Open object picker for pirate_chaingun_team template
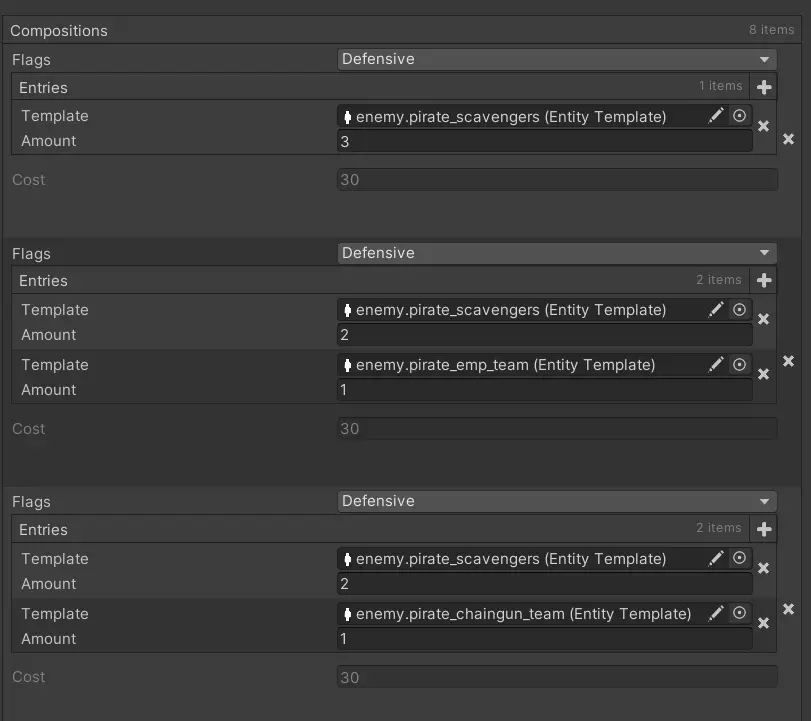The image size is (811, 721). (x=740, y=613)
